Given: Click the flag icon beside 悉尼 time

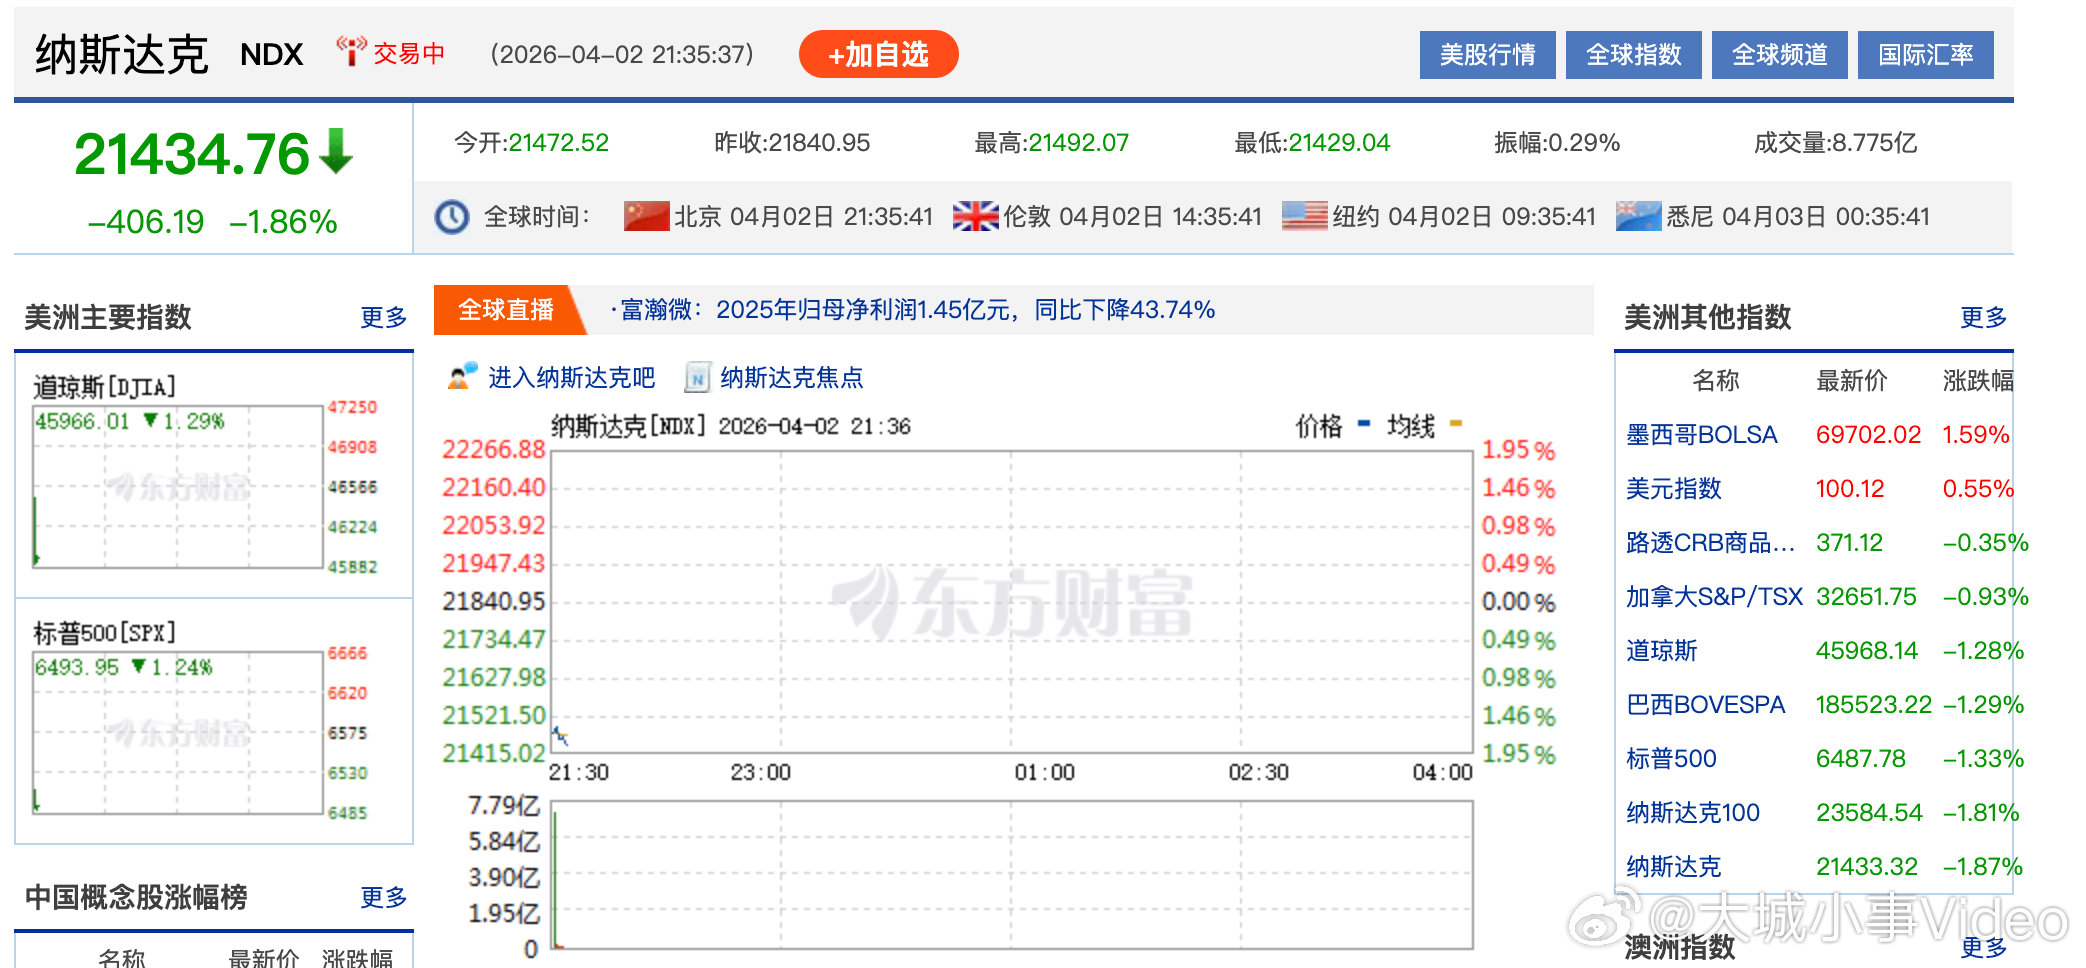Looking at the screenshot, I should pyautogui.click(x=1640, y=216).
